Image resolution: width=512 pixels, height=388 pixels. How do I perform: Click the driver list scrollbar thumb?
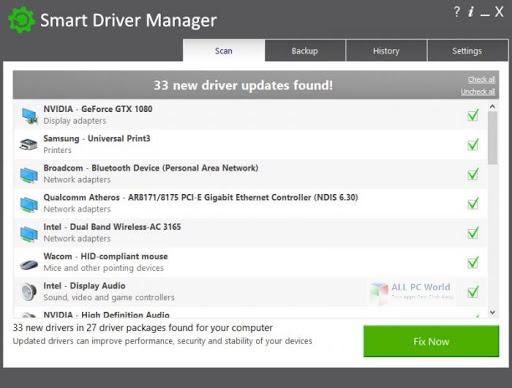(x=492, y=138)
